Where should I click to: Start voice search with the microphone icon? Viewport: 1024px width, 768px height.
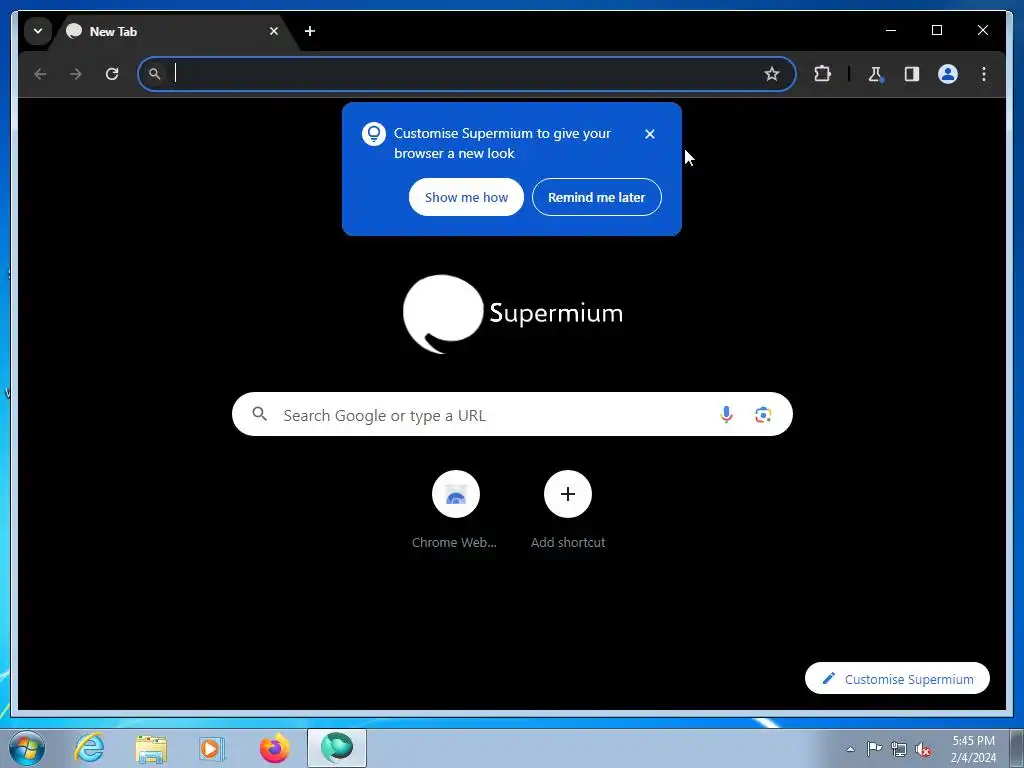726,414
